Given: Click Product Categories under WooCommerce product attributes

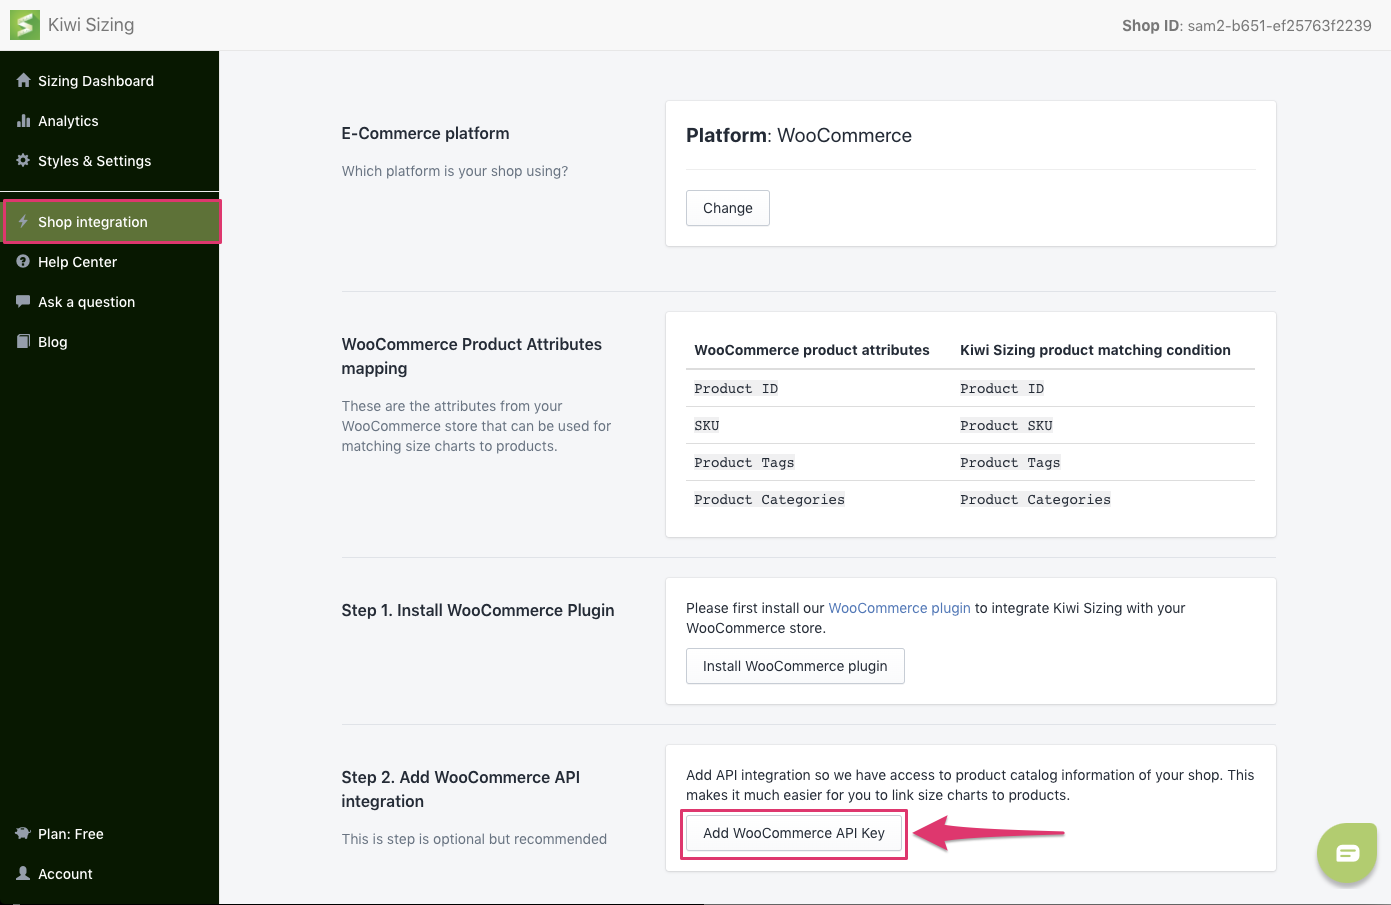Looking at the screenshot, I should point(769,499).
